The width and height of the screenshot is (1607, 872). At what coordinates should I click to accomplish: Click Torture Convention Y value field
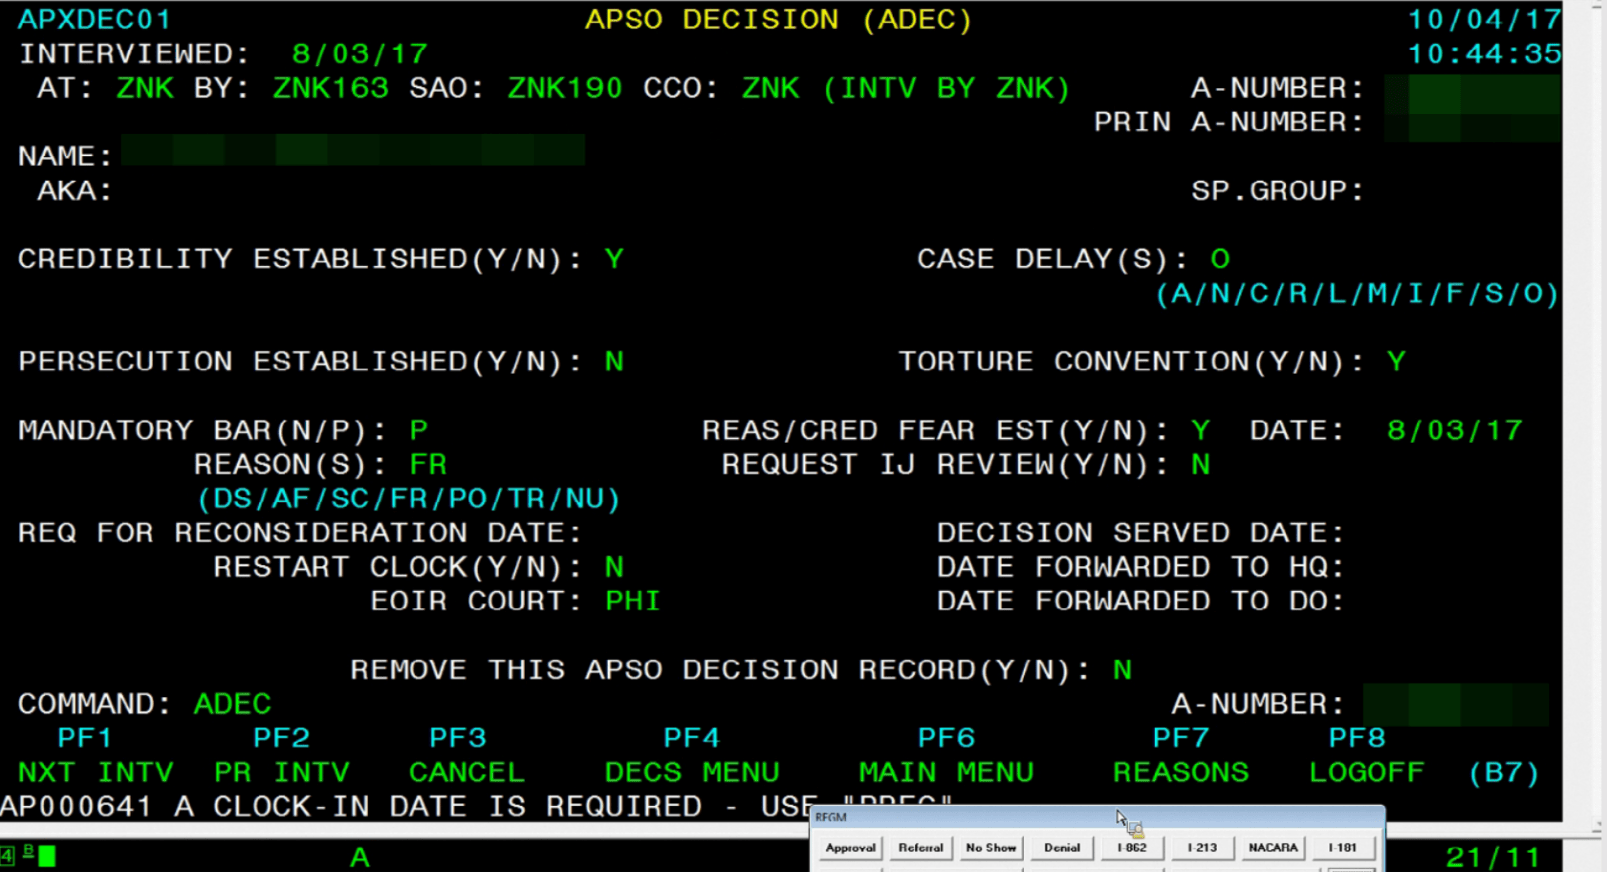(1396, 362)
